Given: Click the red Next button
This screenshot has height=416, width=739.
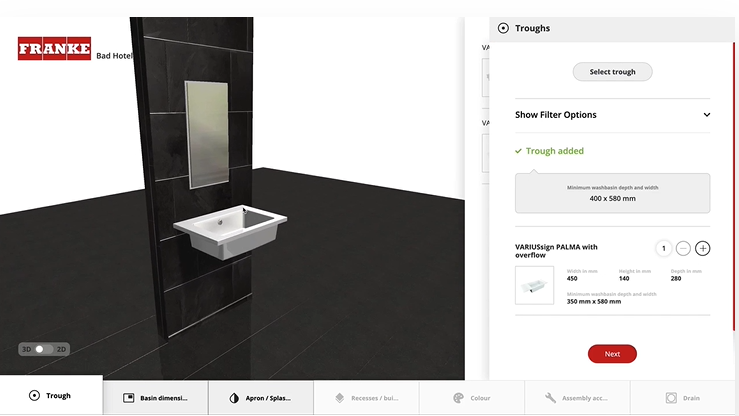Looking at the screenshot, I should tap(612, 354).
